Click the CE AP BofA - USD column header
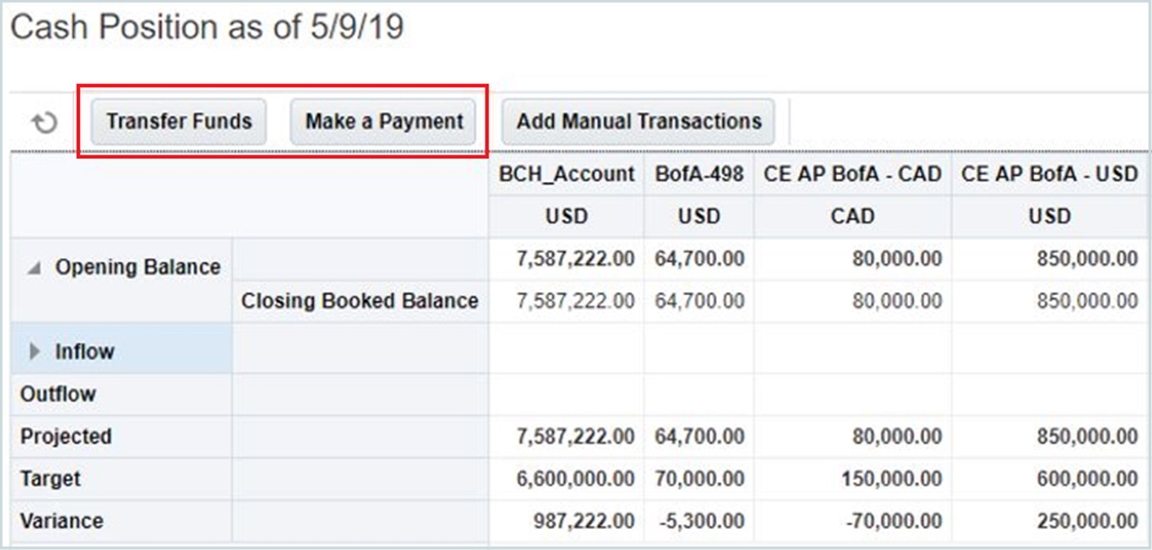 1049,174
